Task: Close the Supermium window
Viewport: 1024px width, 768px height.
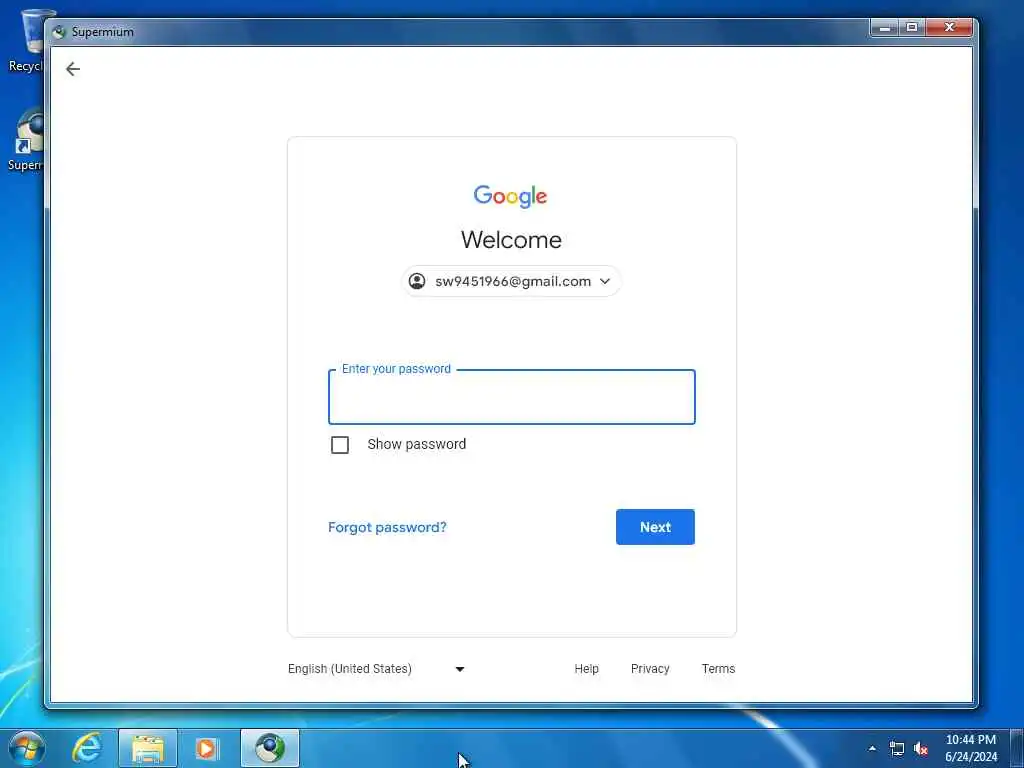Action: (x=950, y=27)
